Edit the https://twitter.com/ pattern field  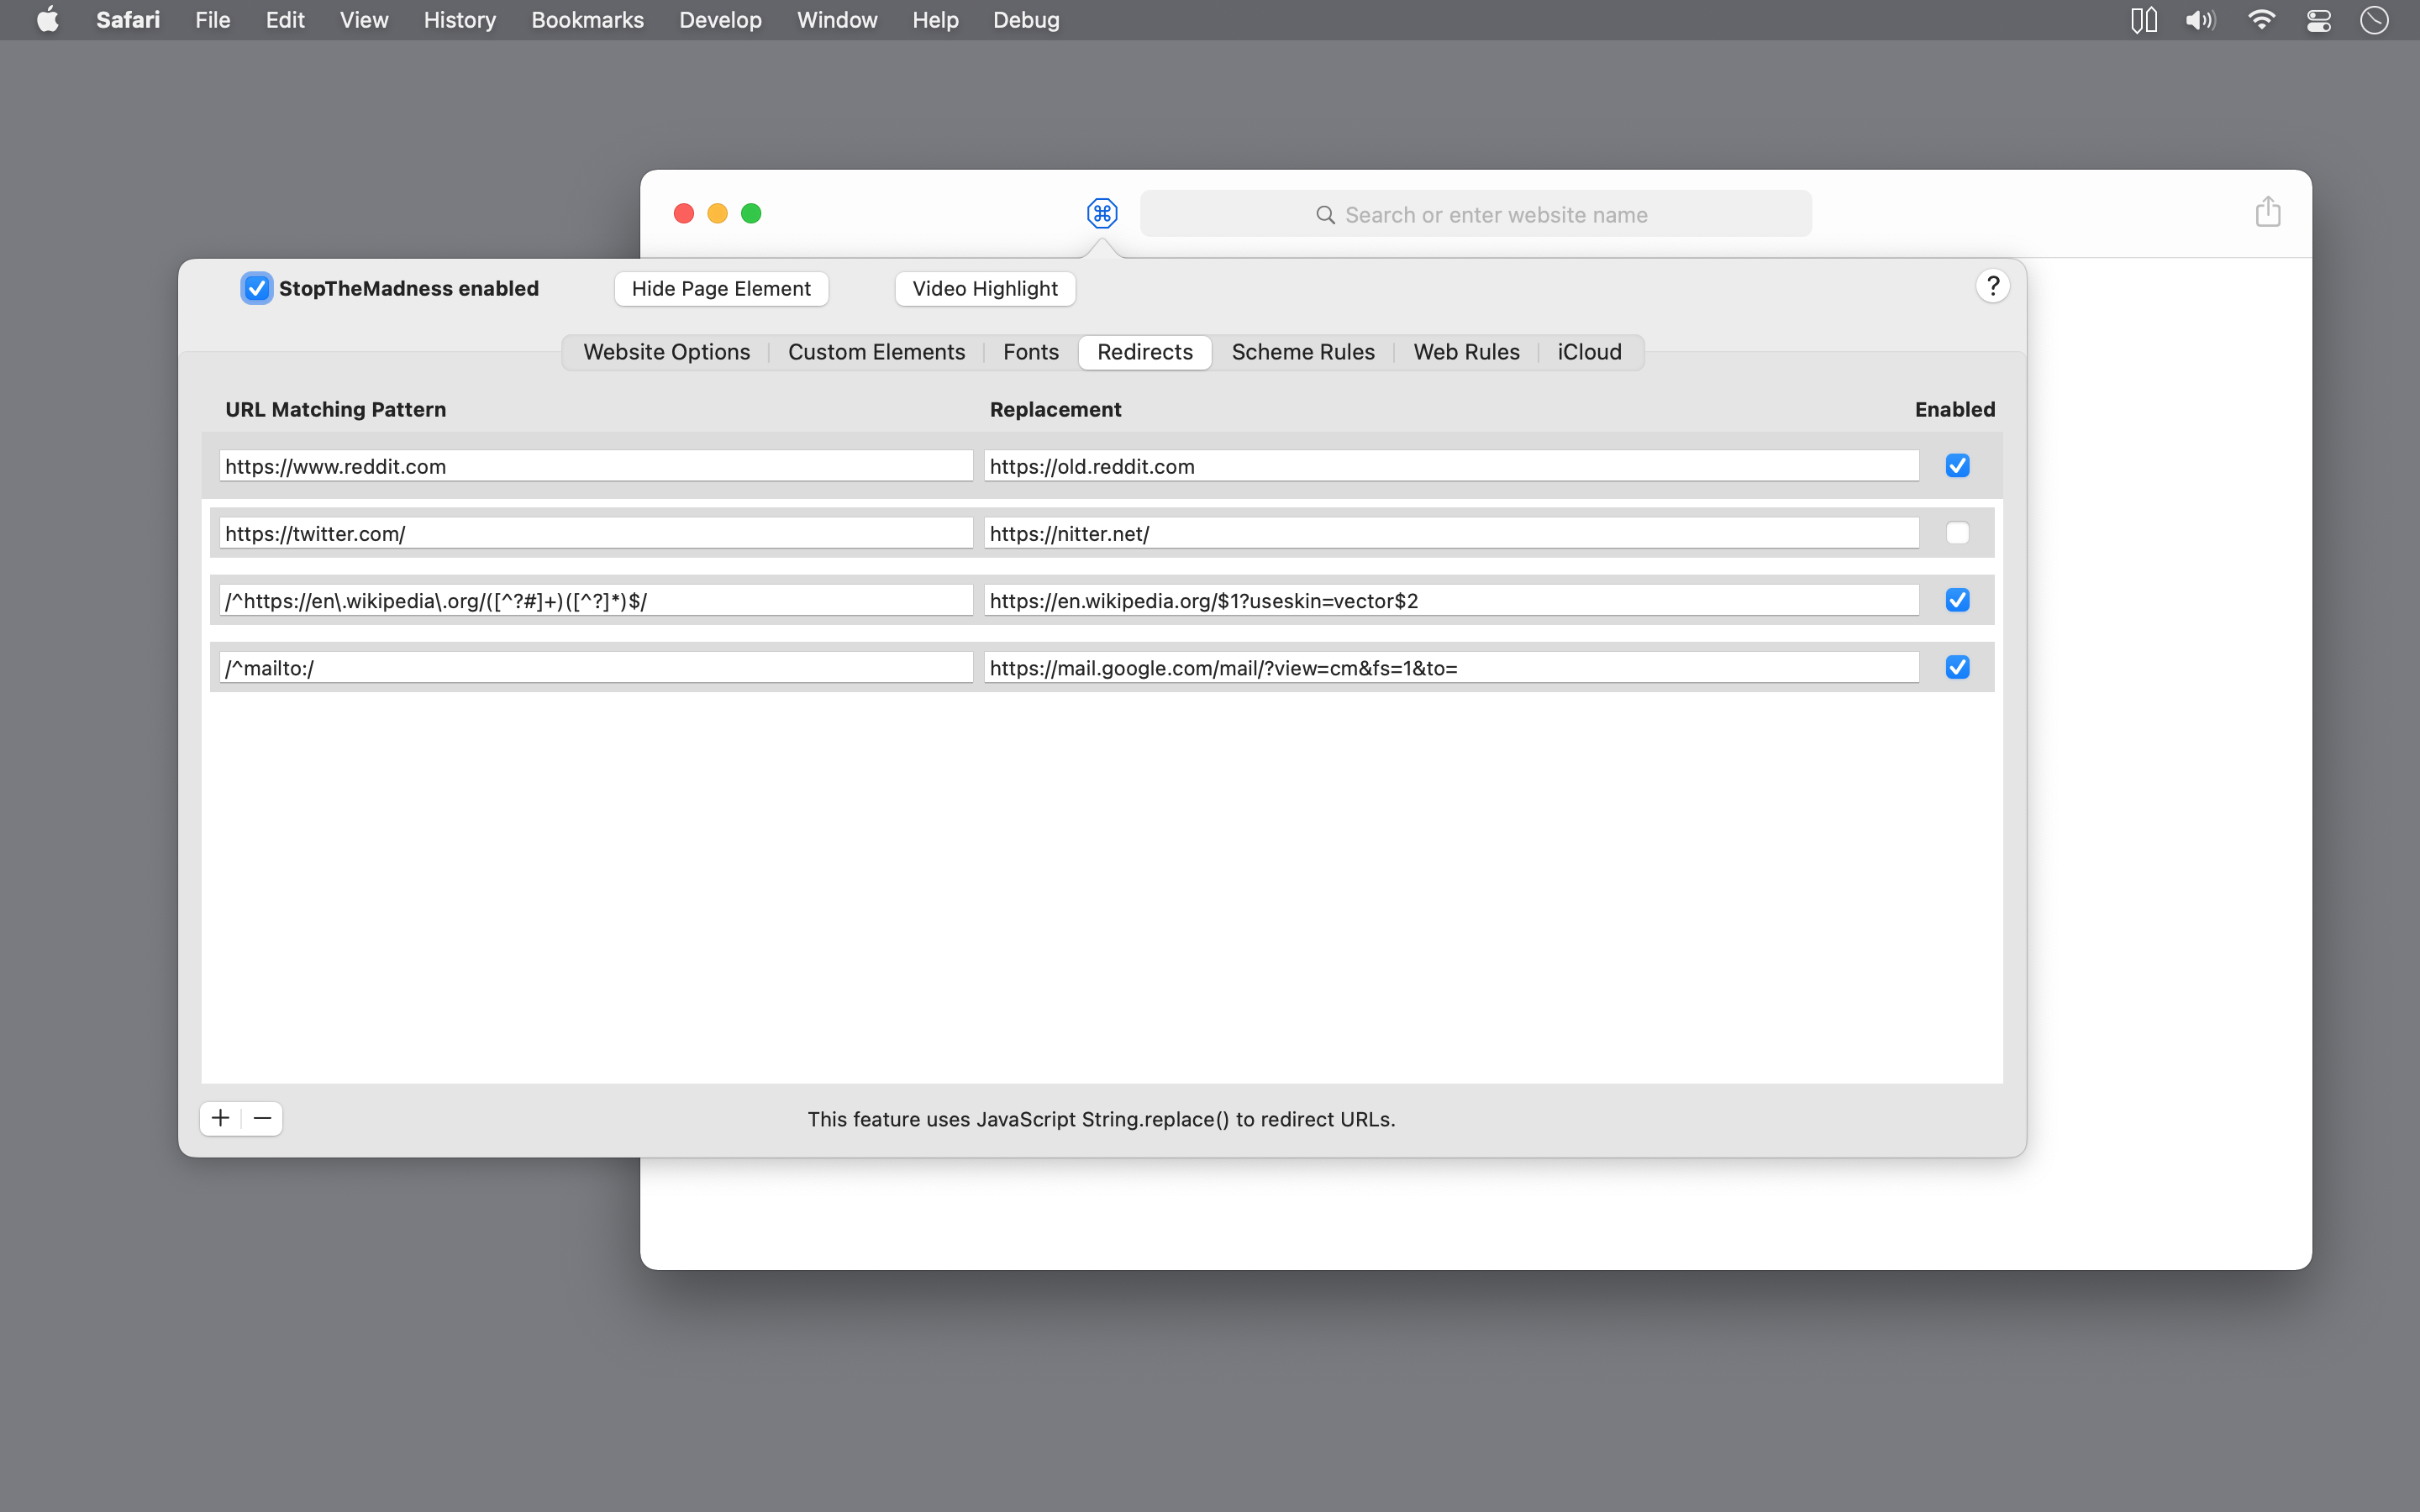(x=596, y=533)
